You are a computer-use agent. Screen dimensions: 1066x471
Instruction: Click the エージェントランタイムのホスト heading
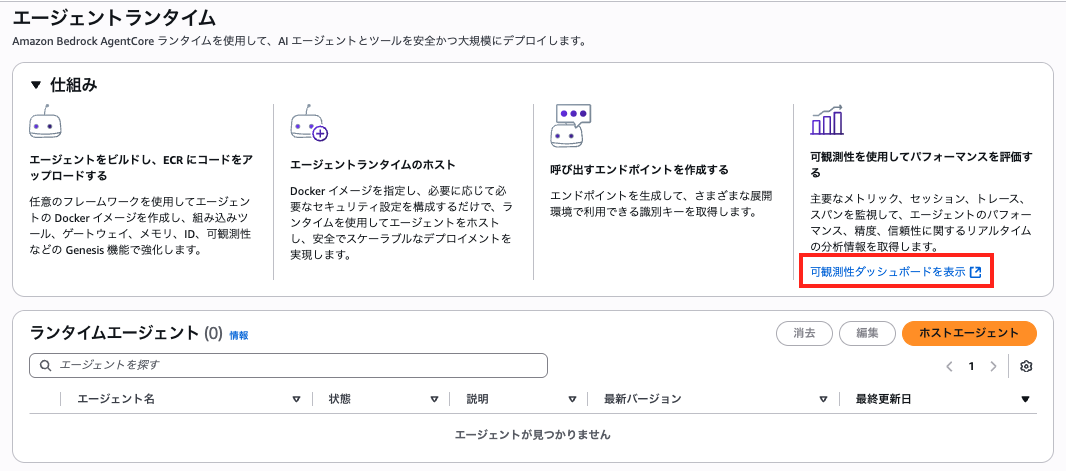coord(373,165)
